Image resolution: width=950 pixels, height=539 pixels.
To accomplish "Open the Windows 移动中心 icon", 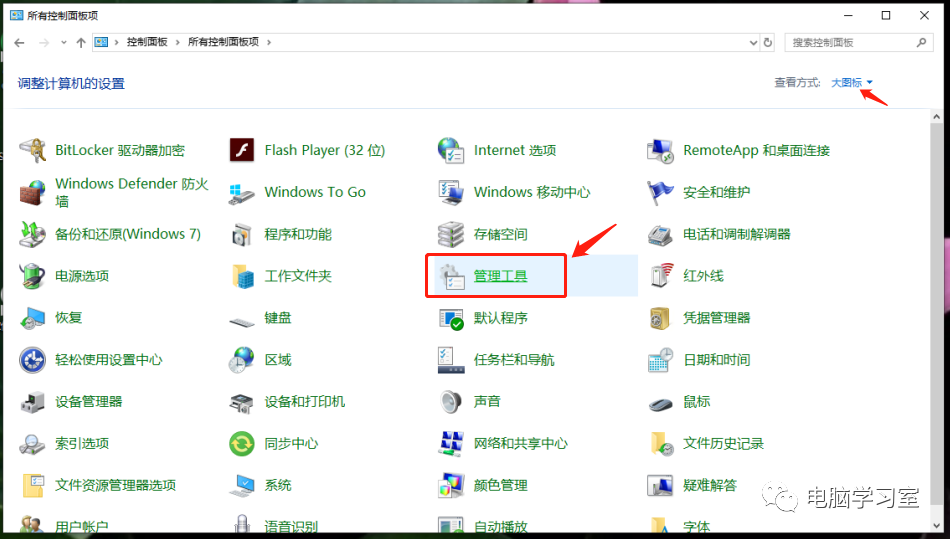I will click(451, 192).
